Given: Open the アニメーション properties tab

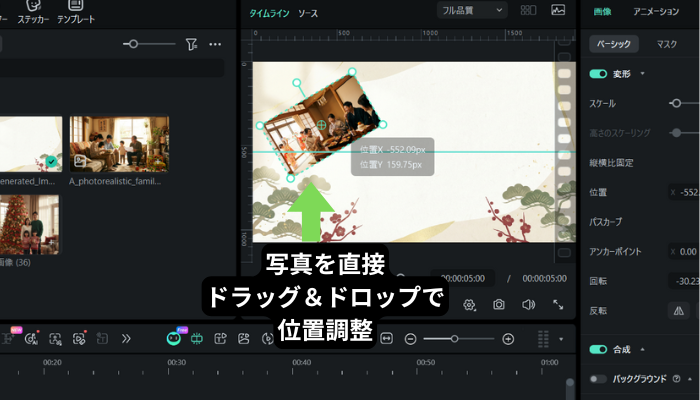Looking at the screenshot, I should coord(656,12).
